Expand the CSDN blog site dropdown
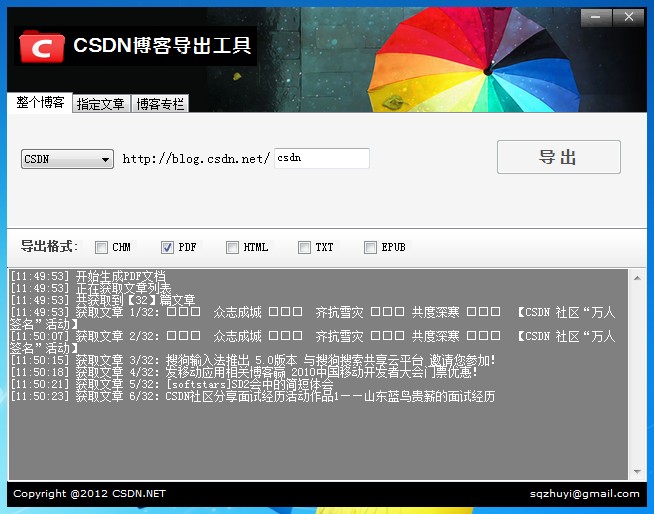 click(67, 159)
